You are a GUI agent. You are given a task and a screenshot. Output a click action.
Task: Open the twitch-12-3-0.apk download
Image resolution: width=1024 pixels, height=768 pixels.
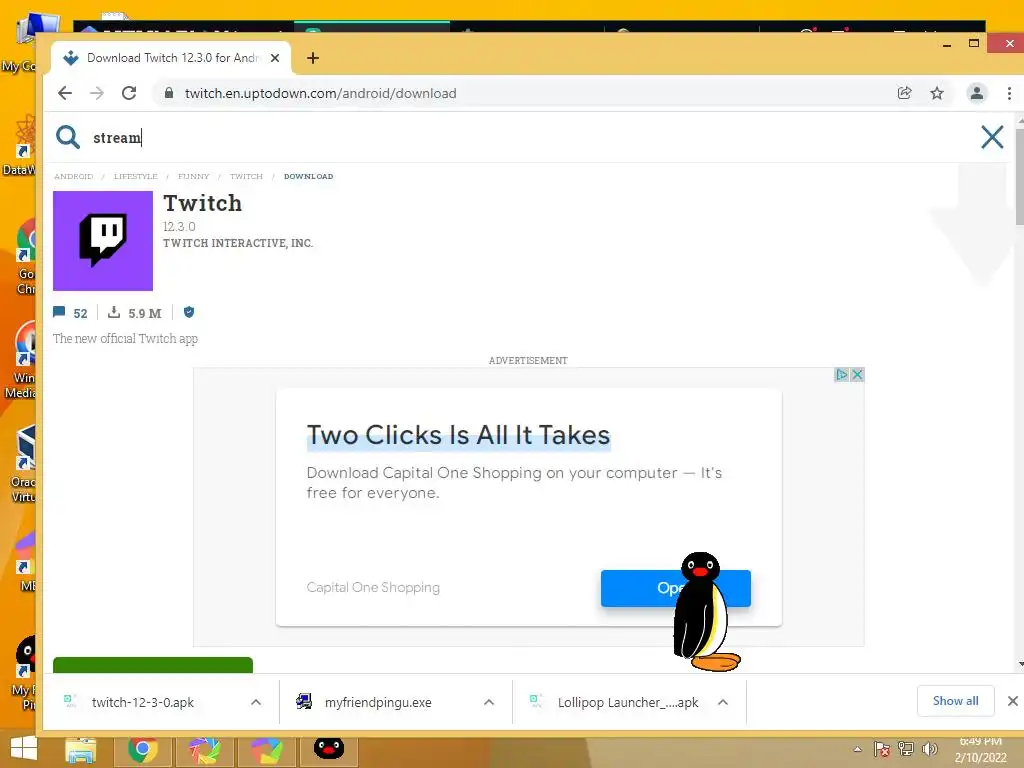coord(142,703)
